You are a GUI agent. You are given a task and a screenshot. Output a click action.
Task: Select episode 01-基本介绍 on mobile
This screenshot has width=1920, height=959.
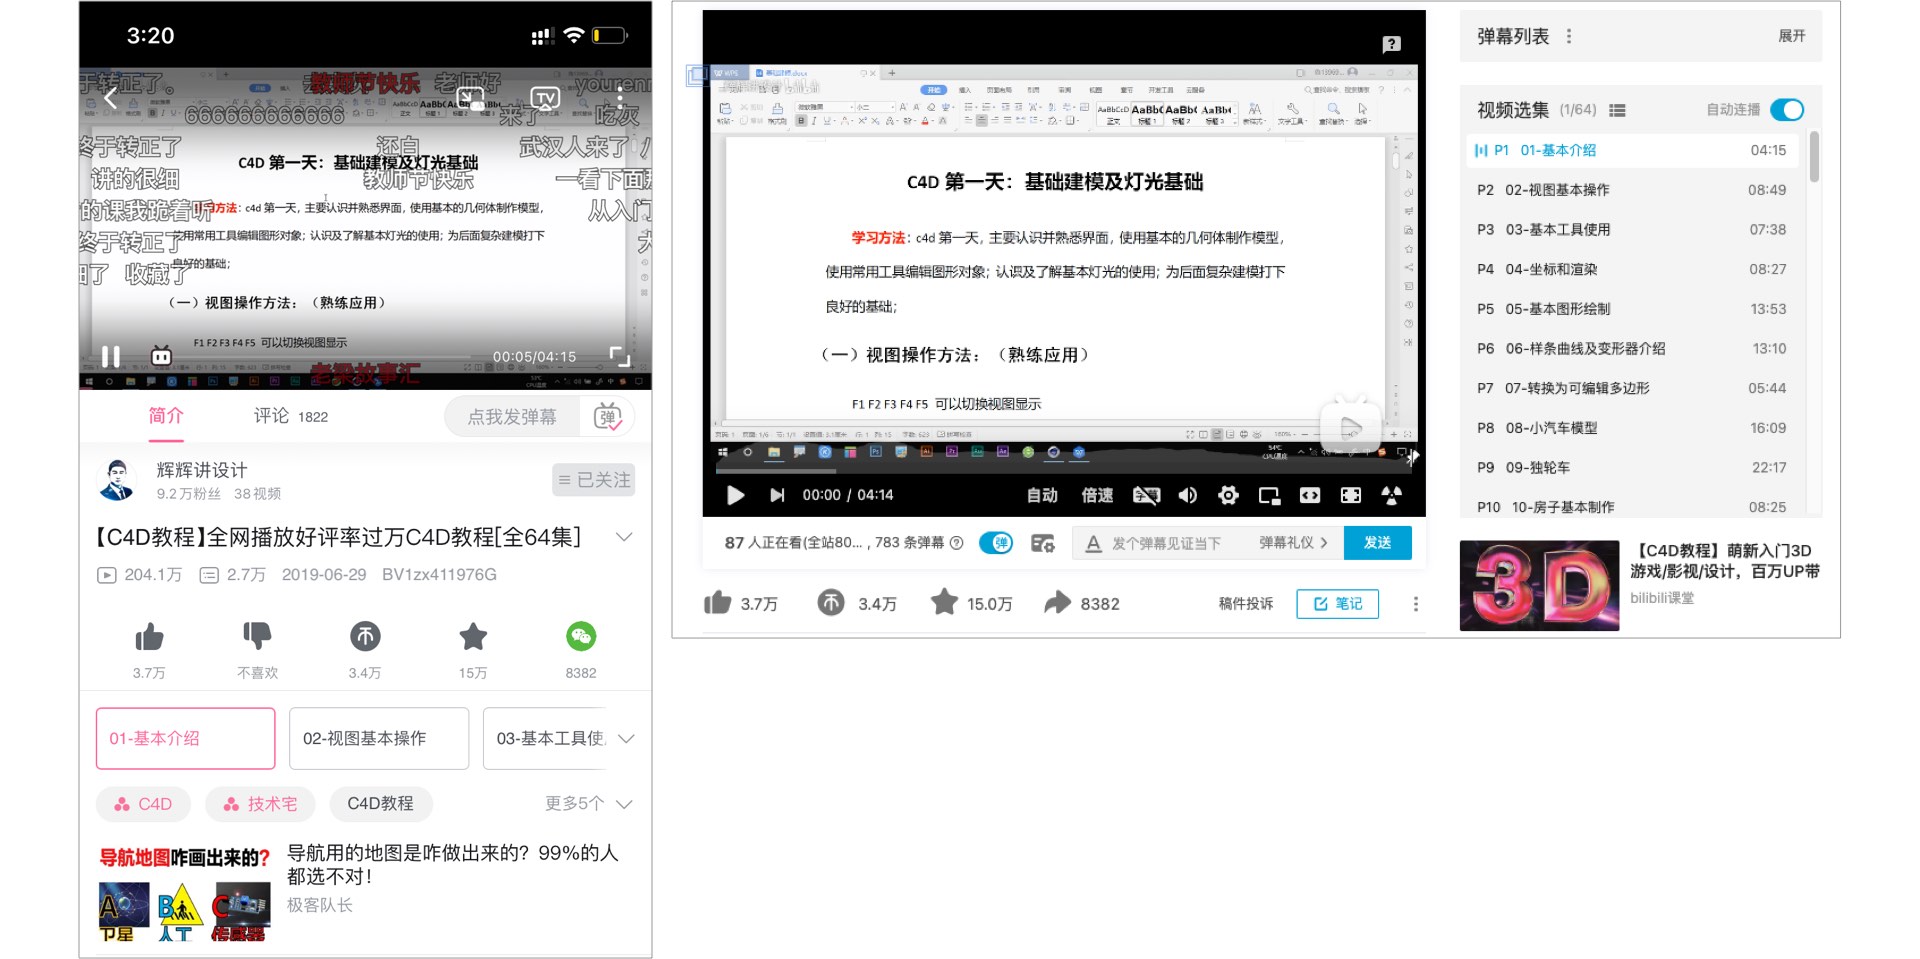(185, 738)
